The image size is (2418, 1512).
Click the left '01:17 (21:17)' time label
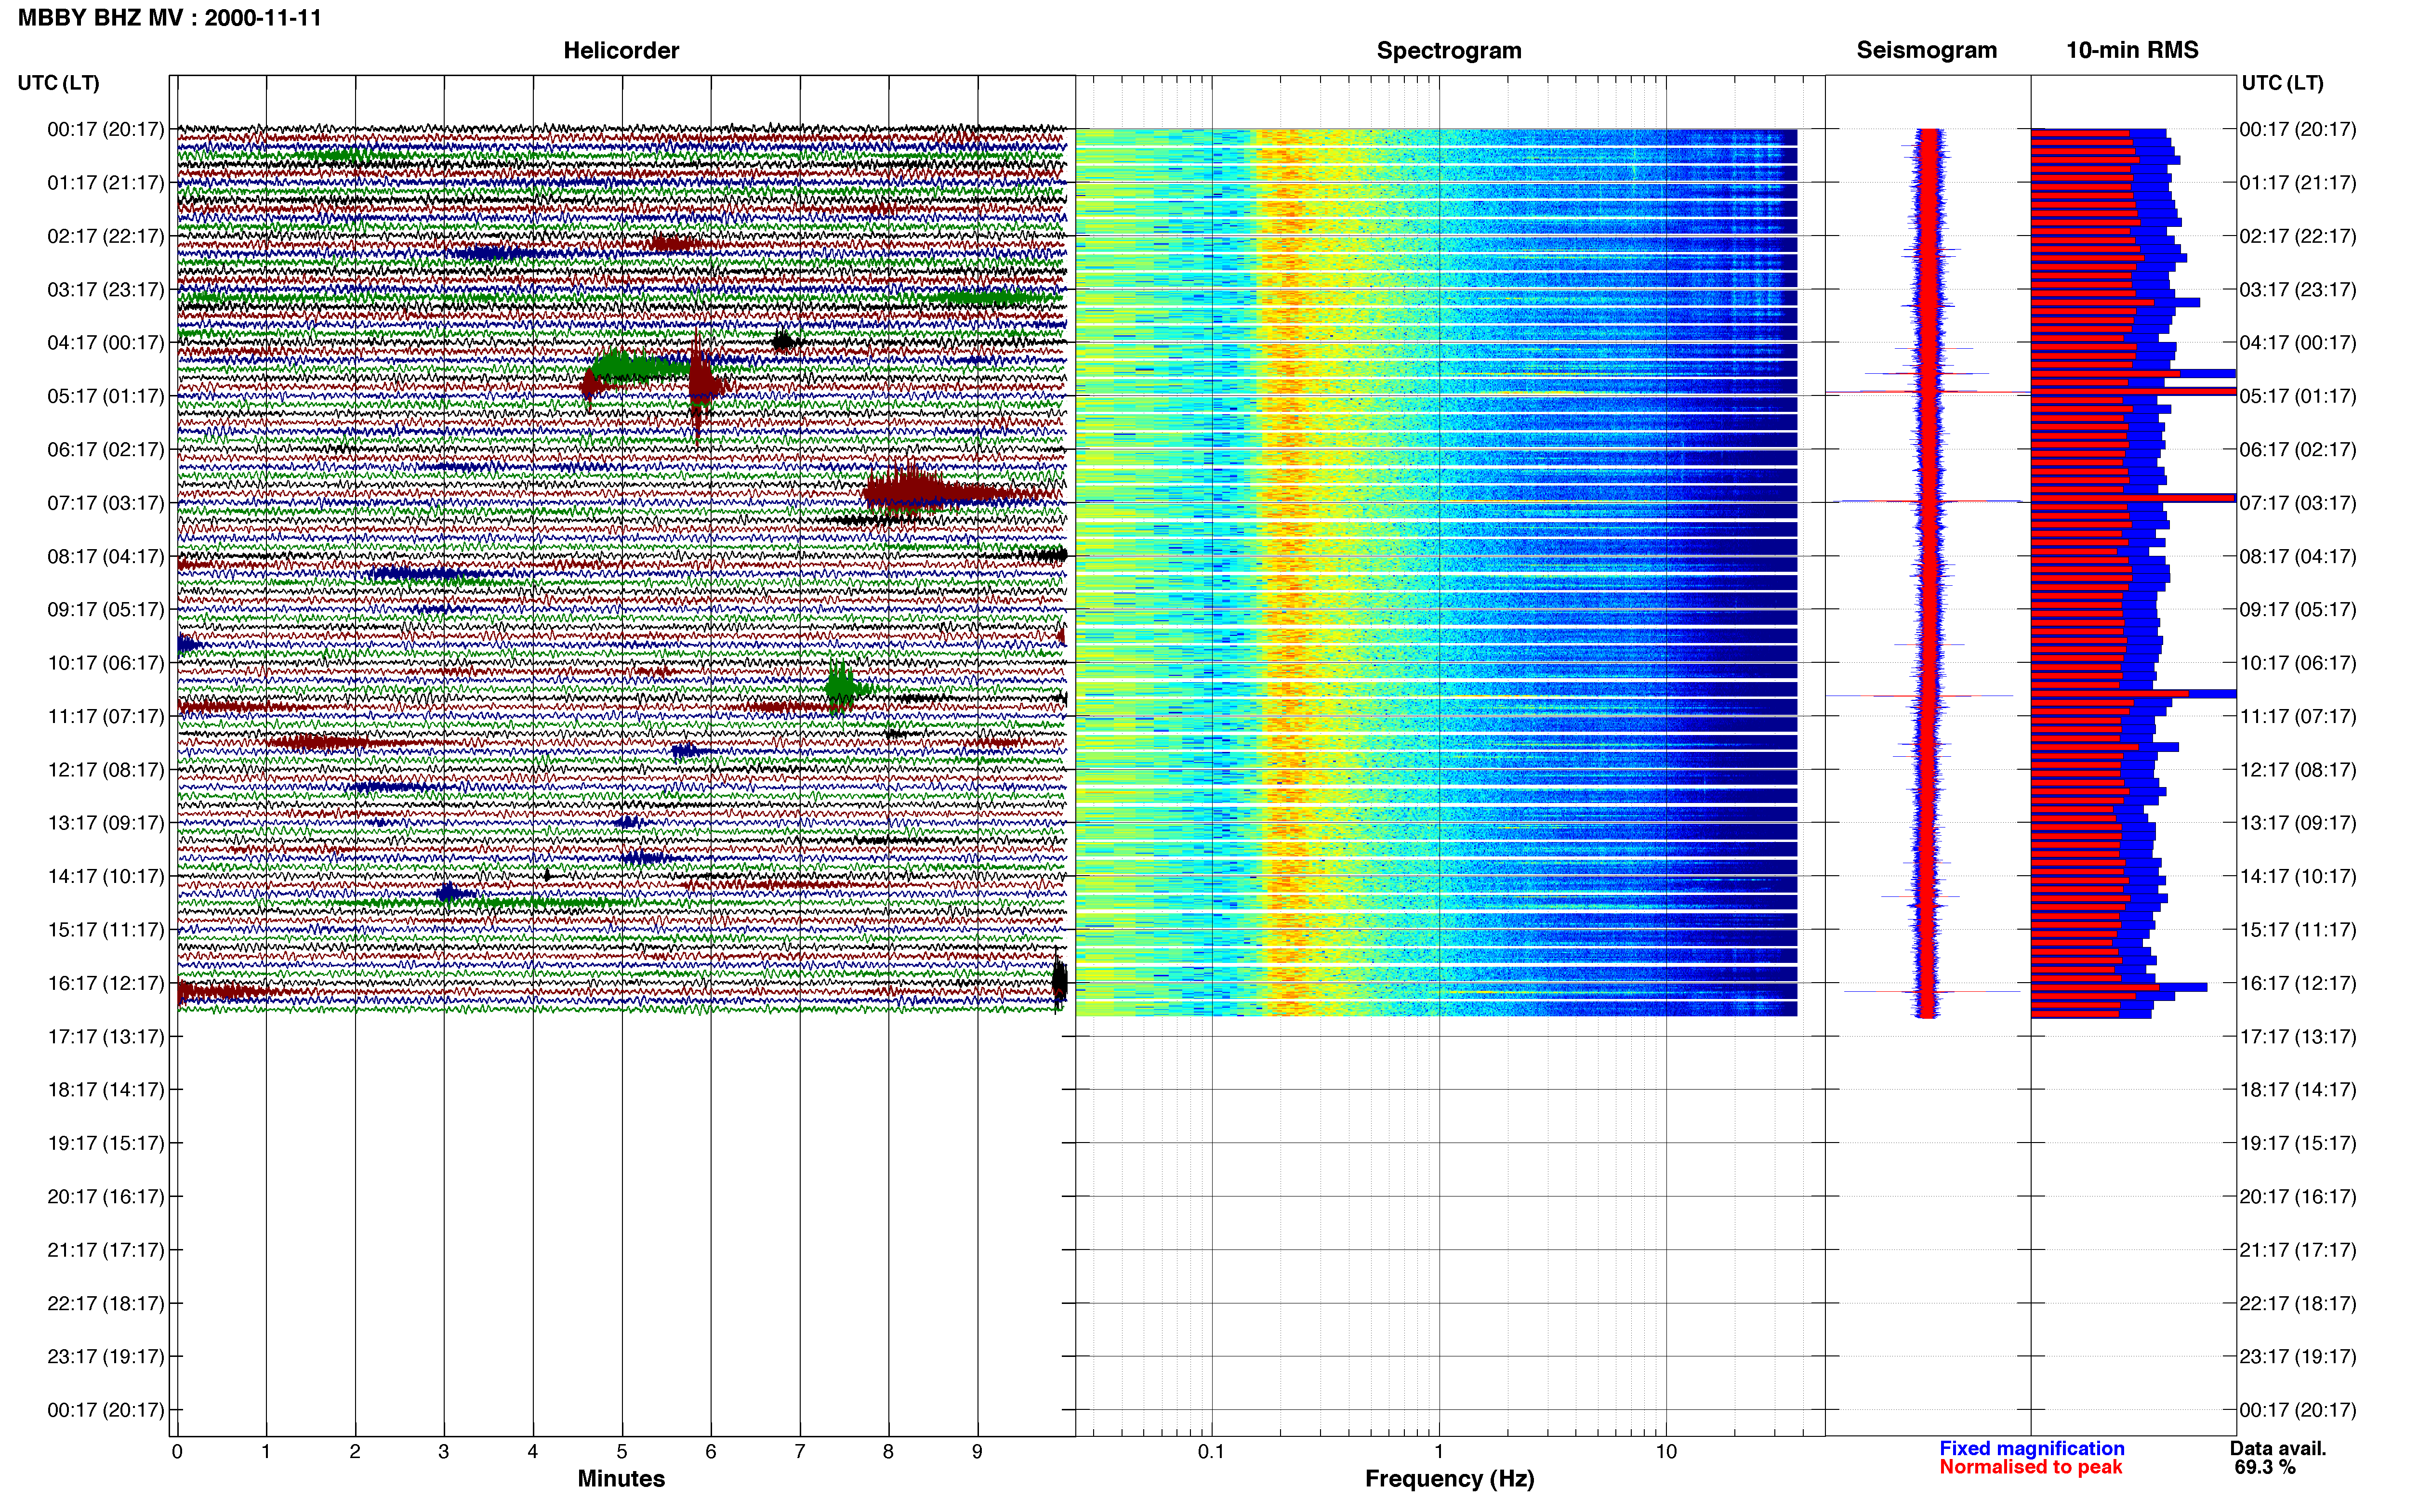coord(106,183)
